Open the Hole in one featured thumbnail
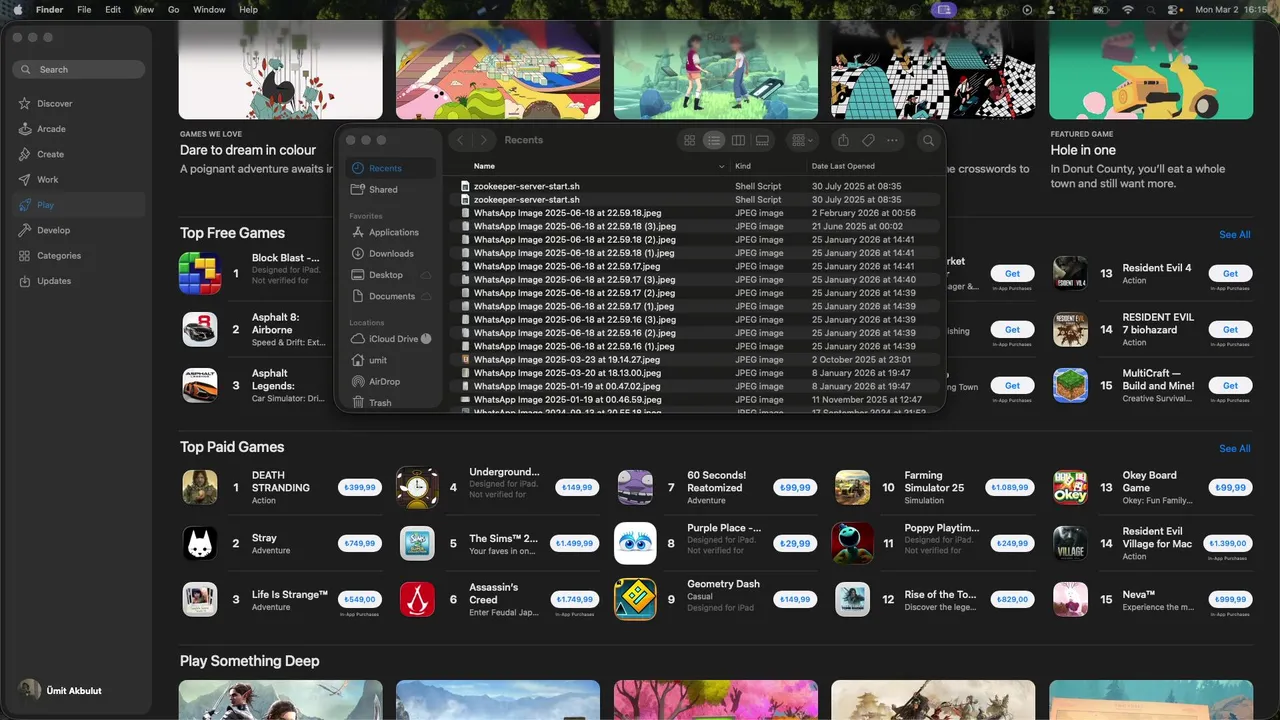 (1151, 69)
